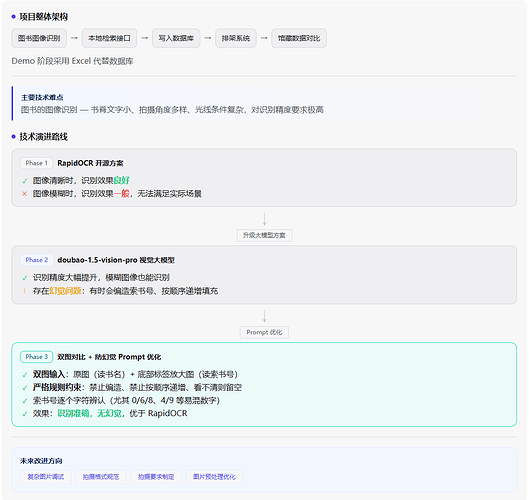Image resolution: width=529 pixels, height=500 pixels.
Task: Click the Prompt 优化 transition label
Action: (264, 332)
